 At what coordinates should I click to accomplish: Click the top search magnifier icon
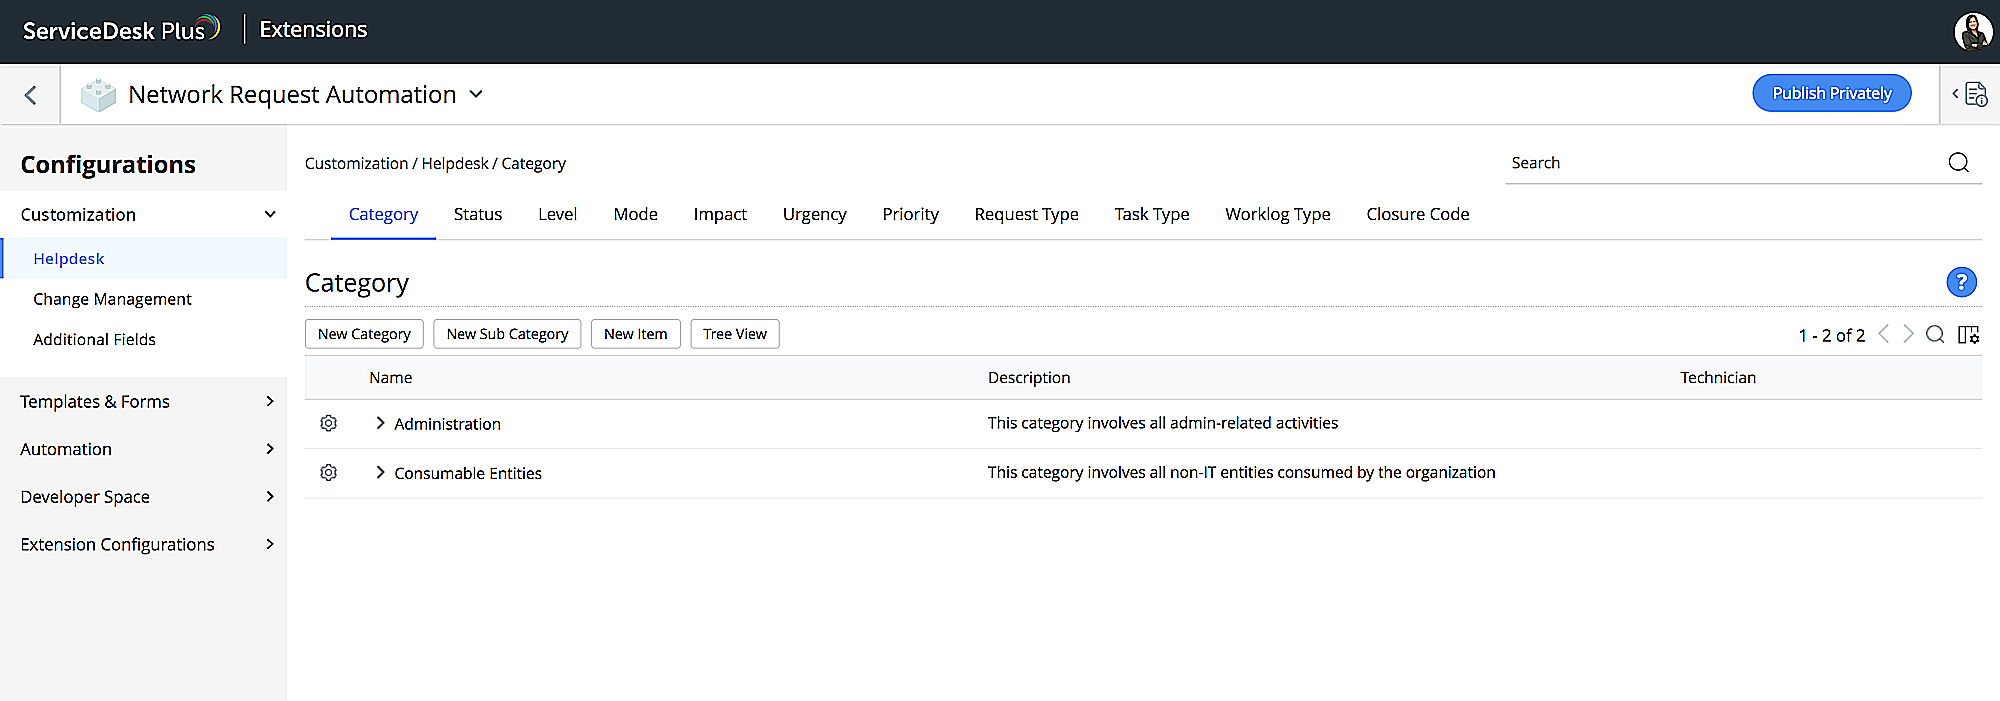tap(1958, 163)
